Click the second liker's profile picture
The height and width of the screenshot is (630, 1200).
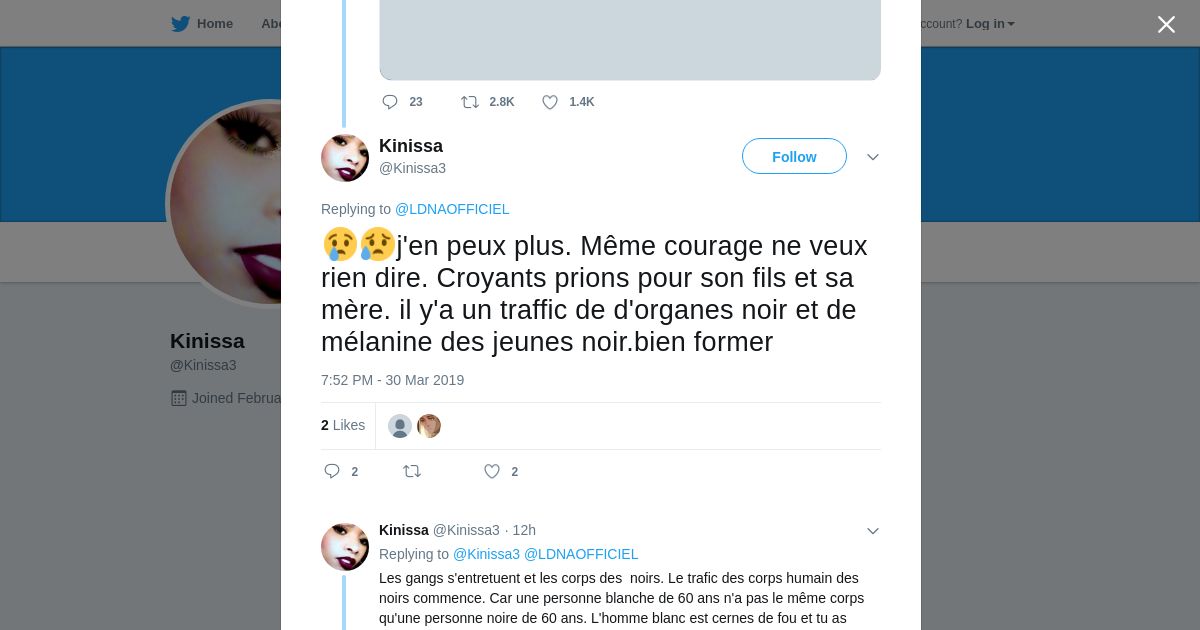pos(429,426)
